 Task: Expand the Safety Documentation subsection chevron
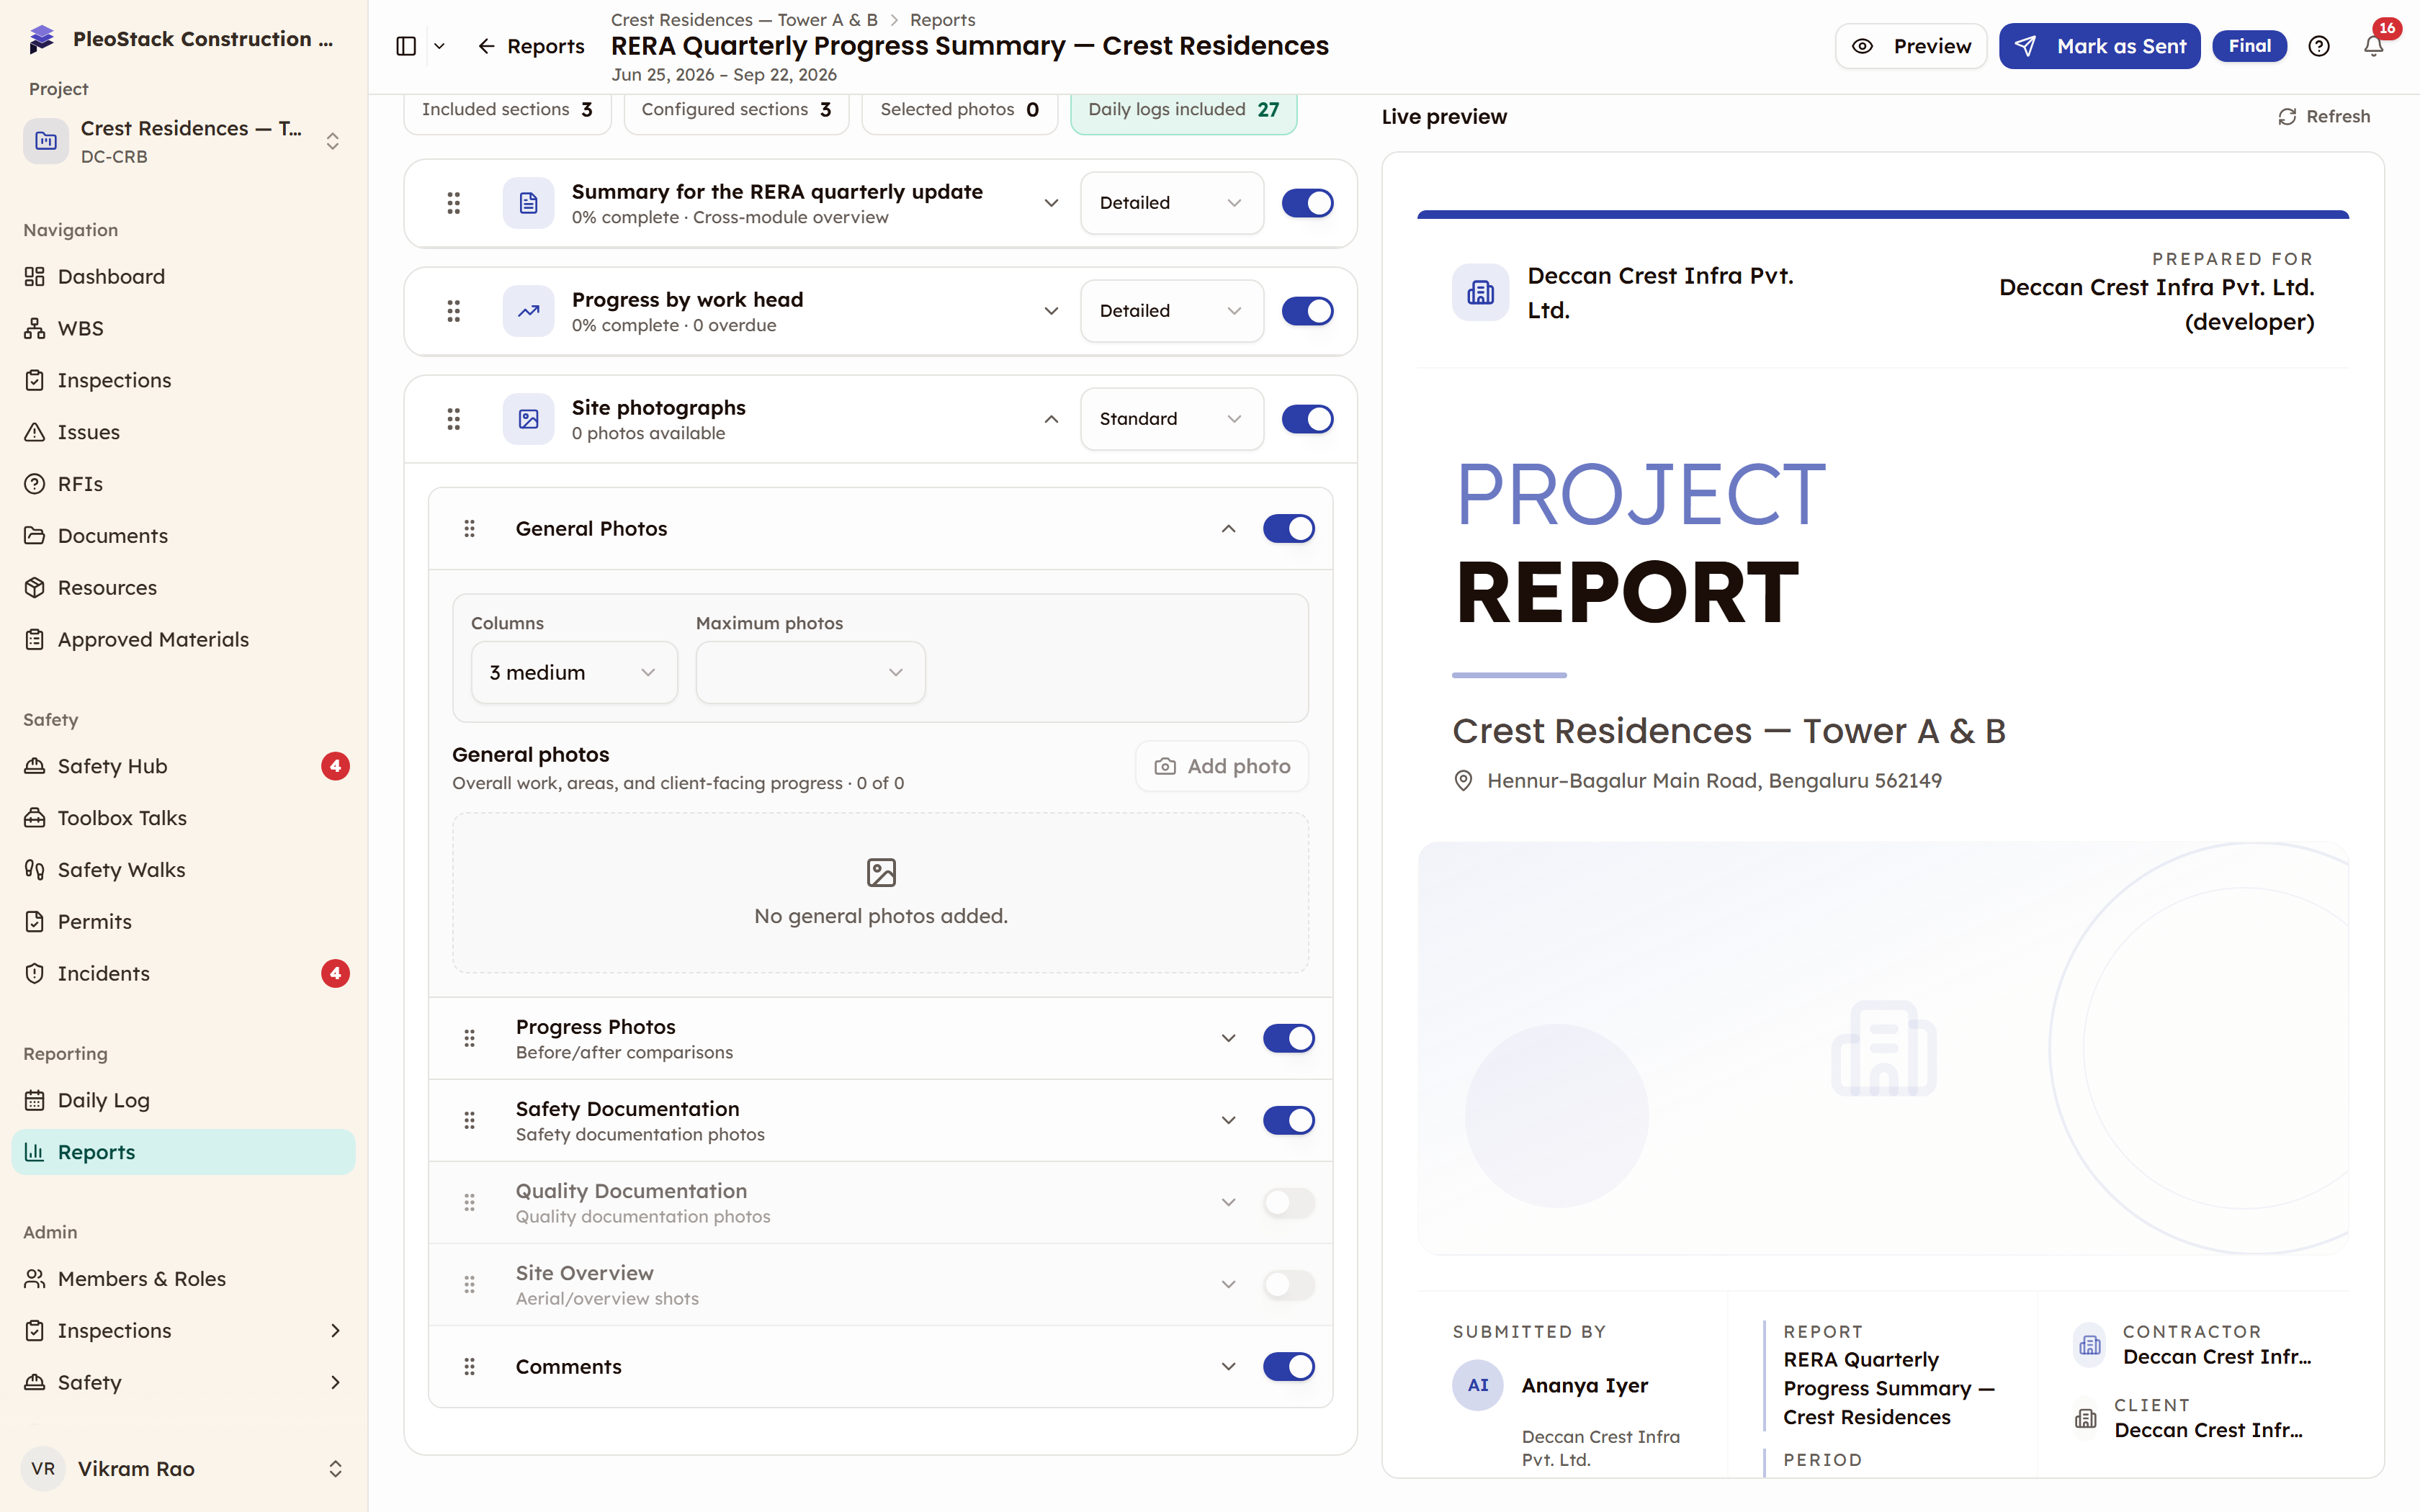[1229, 1121]
